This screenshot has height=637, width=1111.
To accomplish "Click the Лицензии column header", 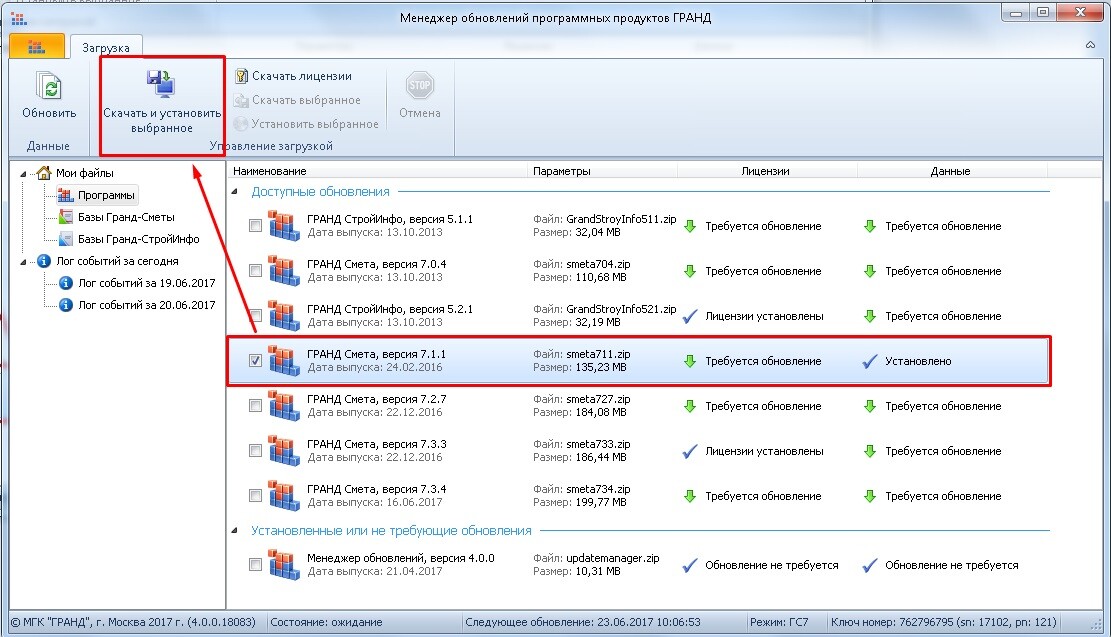I will (x=767, y=171).
